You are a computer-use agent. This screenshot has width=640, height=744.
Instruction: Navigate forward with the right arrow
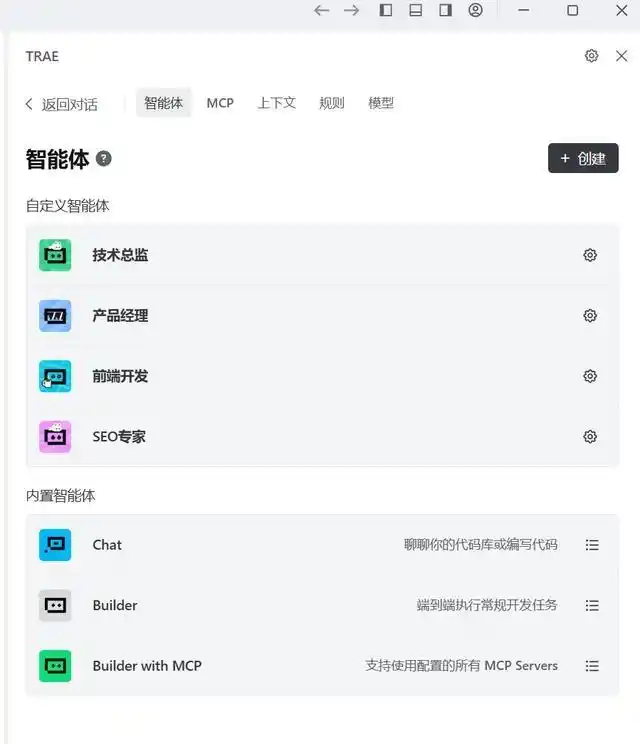click(352, 10)
